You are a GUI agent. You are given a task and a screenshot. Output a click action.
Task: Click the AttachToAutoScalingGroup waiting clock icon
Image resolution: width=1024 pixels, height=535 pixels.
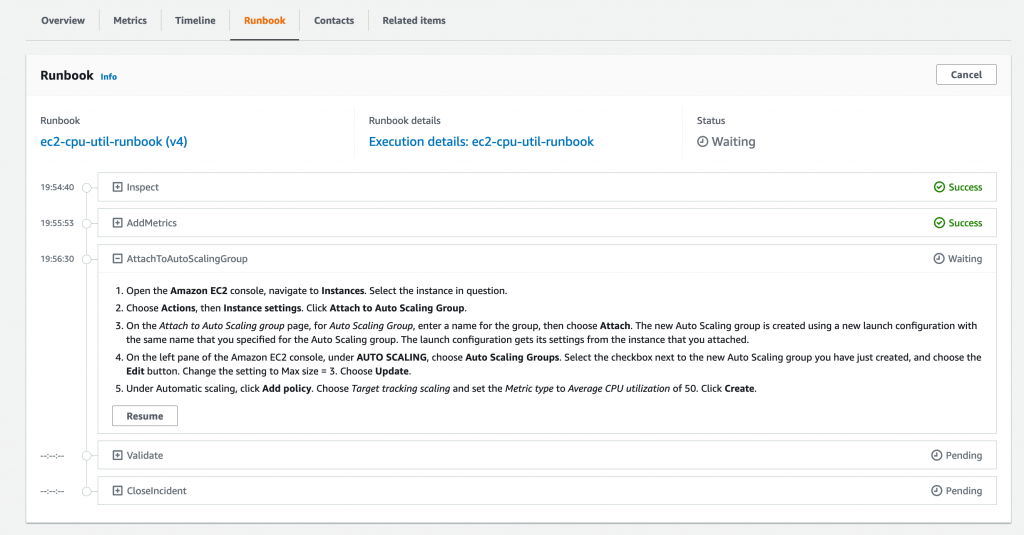point(938,259)
